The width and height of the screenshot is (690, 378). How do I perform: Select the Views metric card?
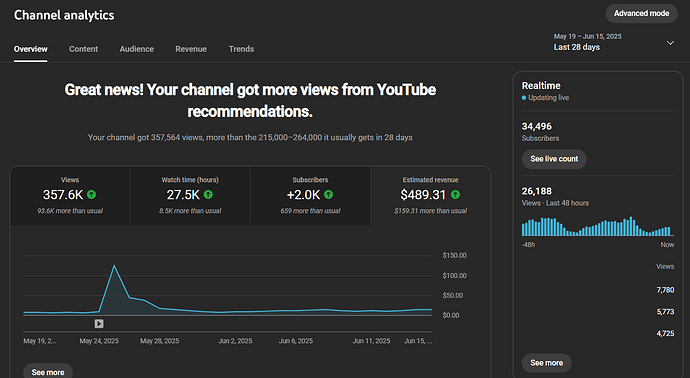pyautogui.click(x=70, y=196)
